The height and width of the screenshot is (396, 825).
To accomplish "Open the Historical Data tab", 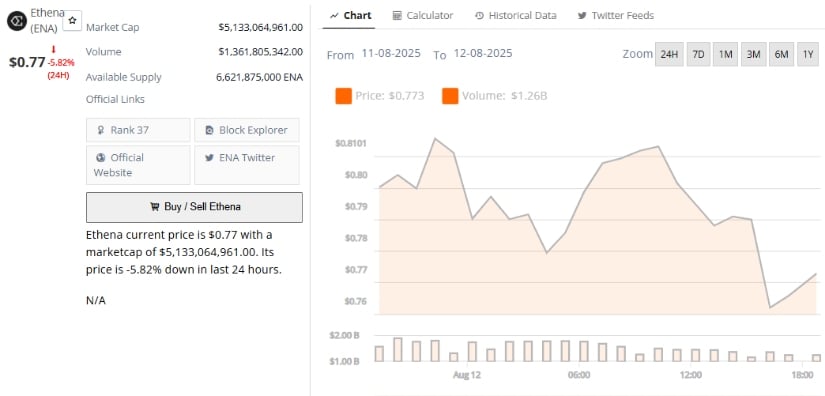I will pyautogui.click(x=515, y=16).
